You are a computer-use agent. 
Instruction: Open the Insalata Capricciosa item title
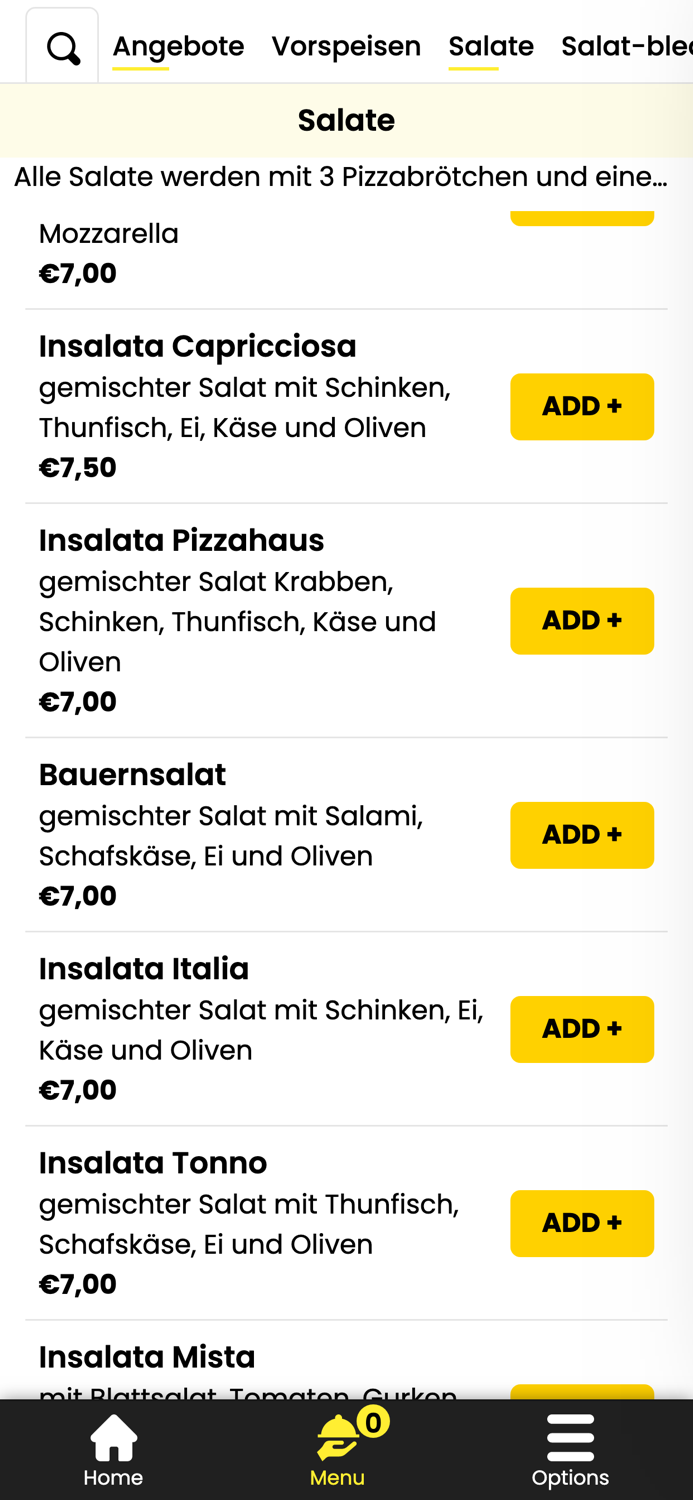click(197, 346)
